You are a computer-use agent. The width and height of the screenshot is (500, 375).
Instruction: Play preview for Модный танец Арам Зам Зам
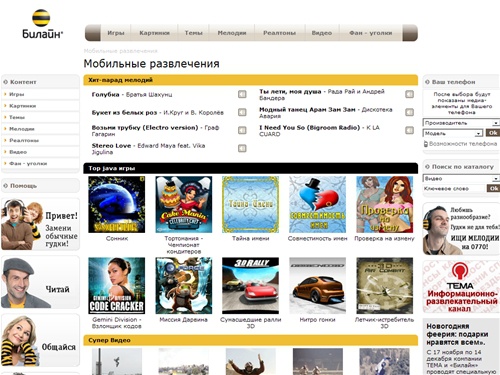pos(409,112)
